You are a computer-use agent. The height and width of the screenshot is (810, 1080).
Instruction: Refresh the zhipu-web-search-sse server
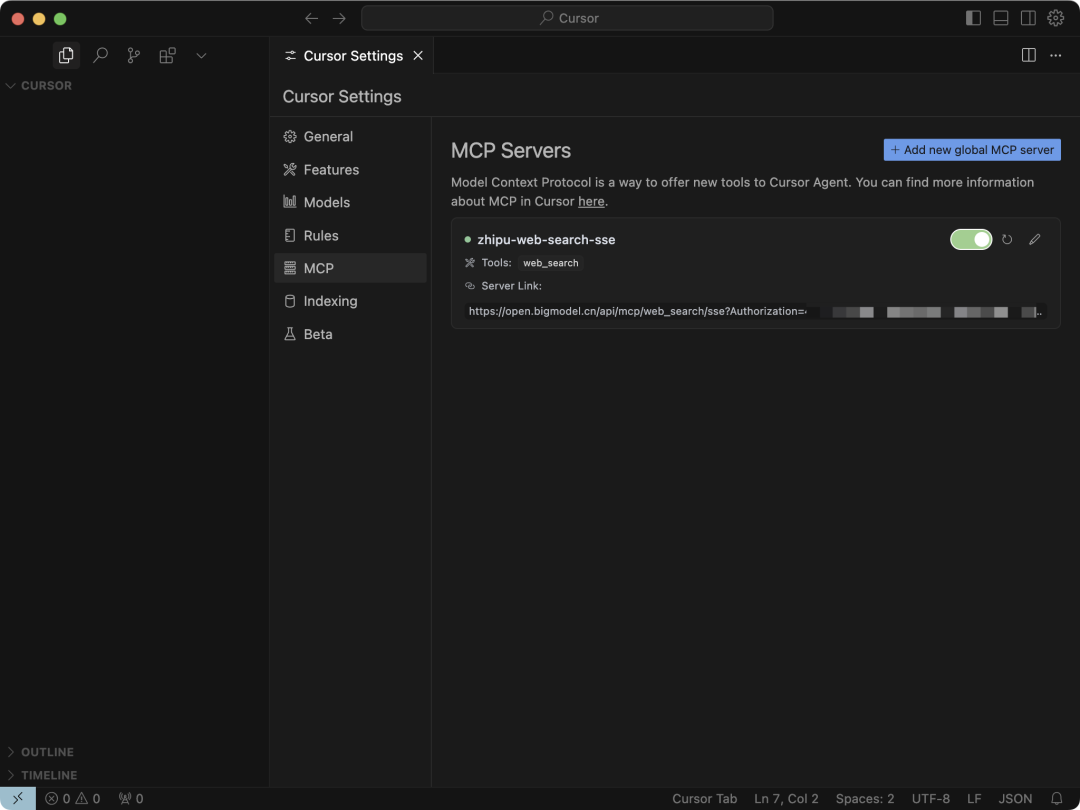click(x=1007, y=240)
